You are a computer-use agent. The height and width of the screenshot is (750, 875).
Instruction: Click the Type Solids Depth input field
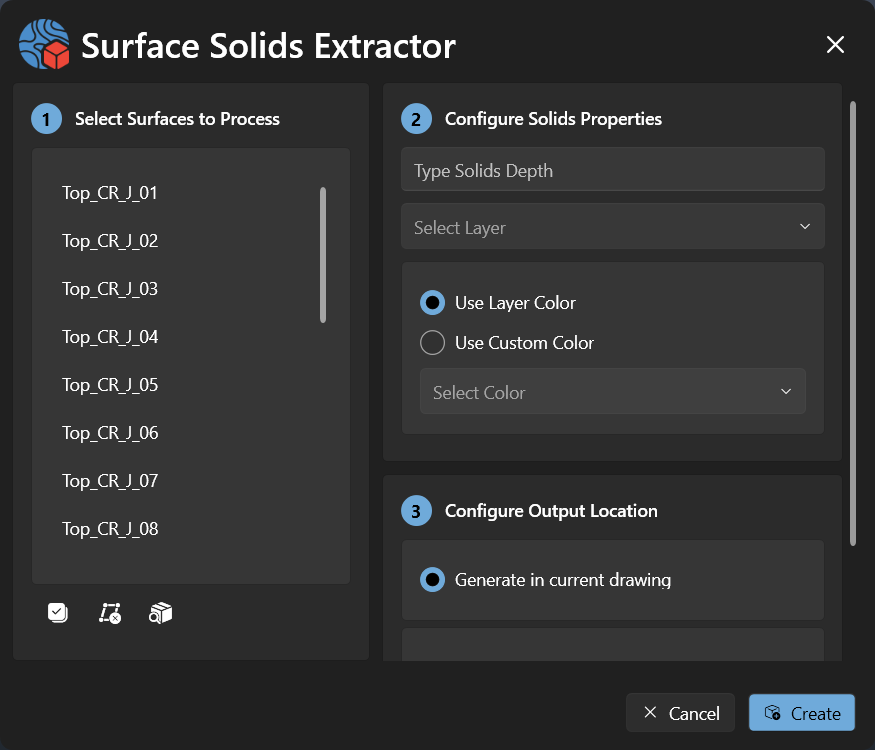[x=612, y=170]
